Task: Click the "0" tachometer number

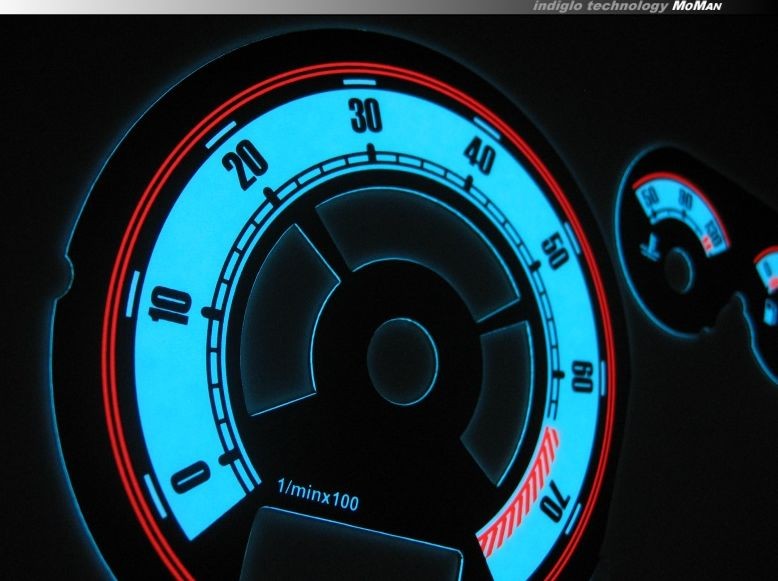Action: tap(191, 476)
